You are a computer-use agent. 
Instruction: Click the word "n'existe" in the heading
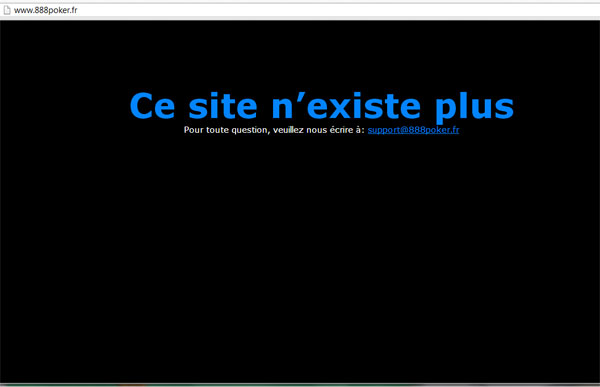click(x=346, y=106)
